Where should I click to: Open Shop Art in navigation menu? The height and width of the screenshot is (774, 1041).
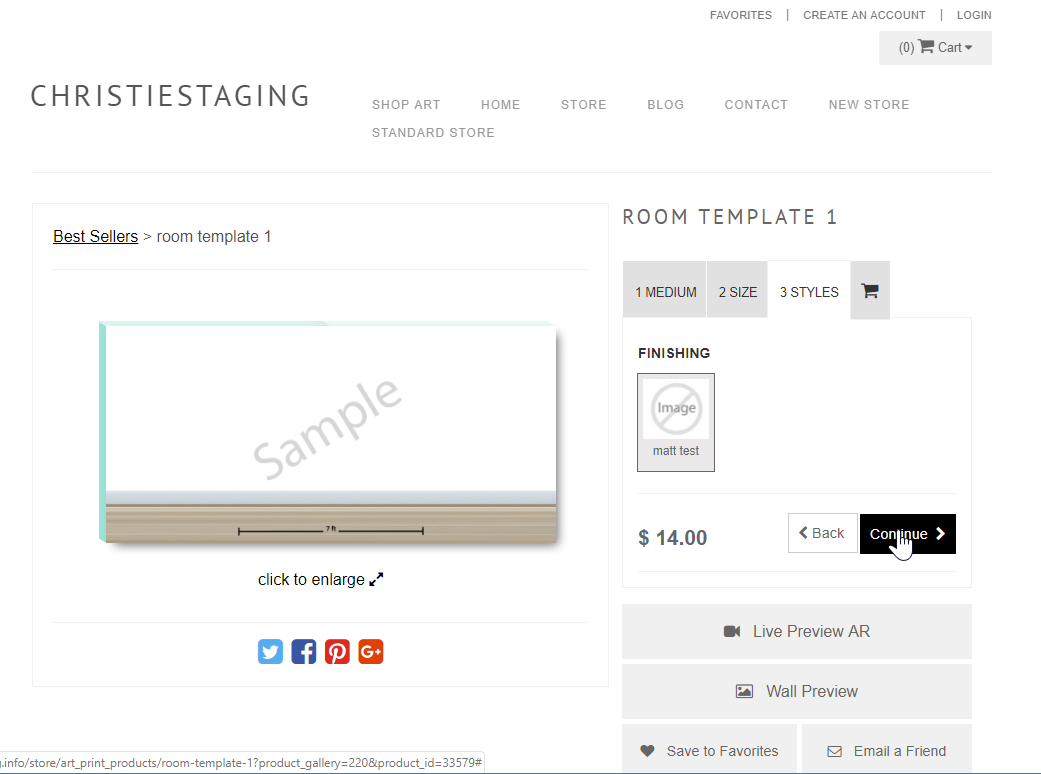(x=406, y=104)
